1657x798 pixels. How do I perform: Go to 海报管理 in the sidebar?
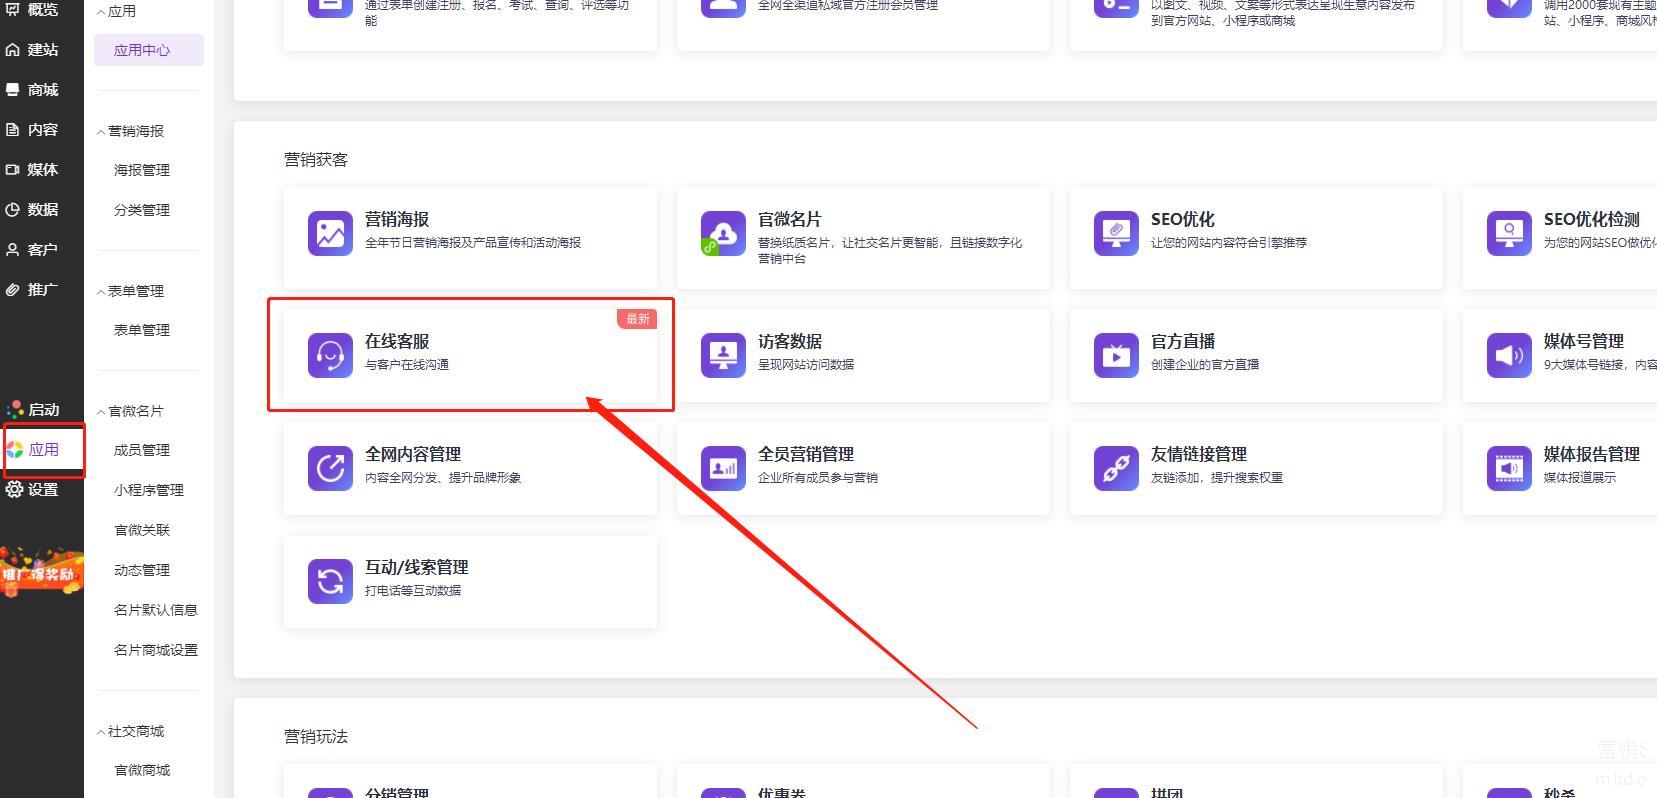tap(142, 170)
